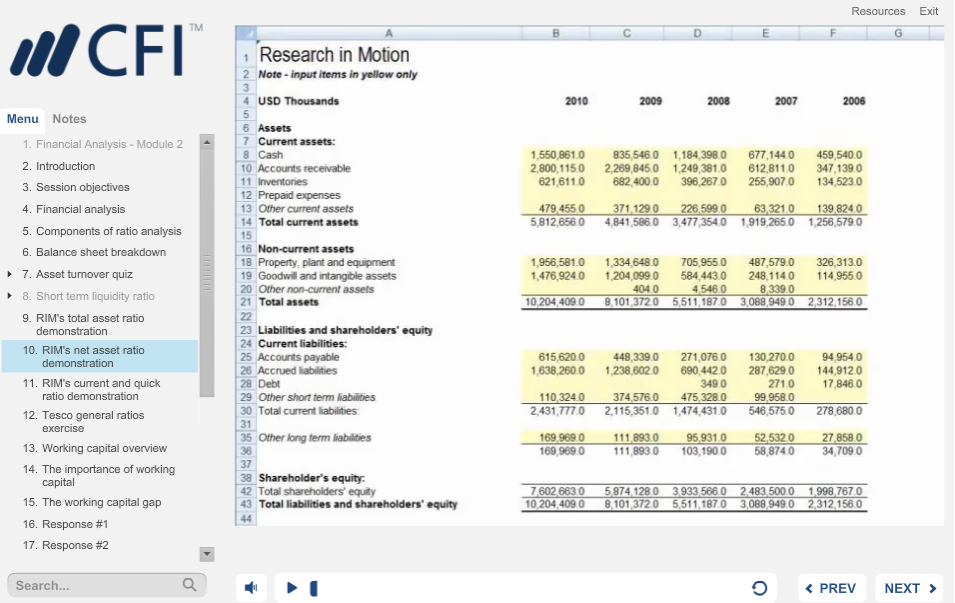Click the Research in Motion title cell
Image resolution: width=955 pixels, height=603 pixels.
coord(334,55)
